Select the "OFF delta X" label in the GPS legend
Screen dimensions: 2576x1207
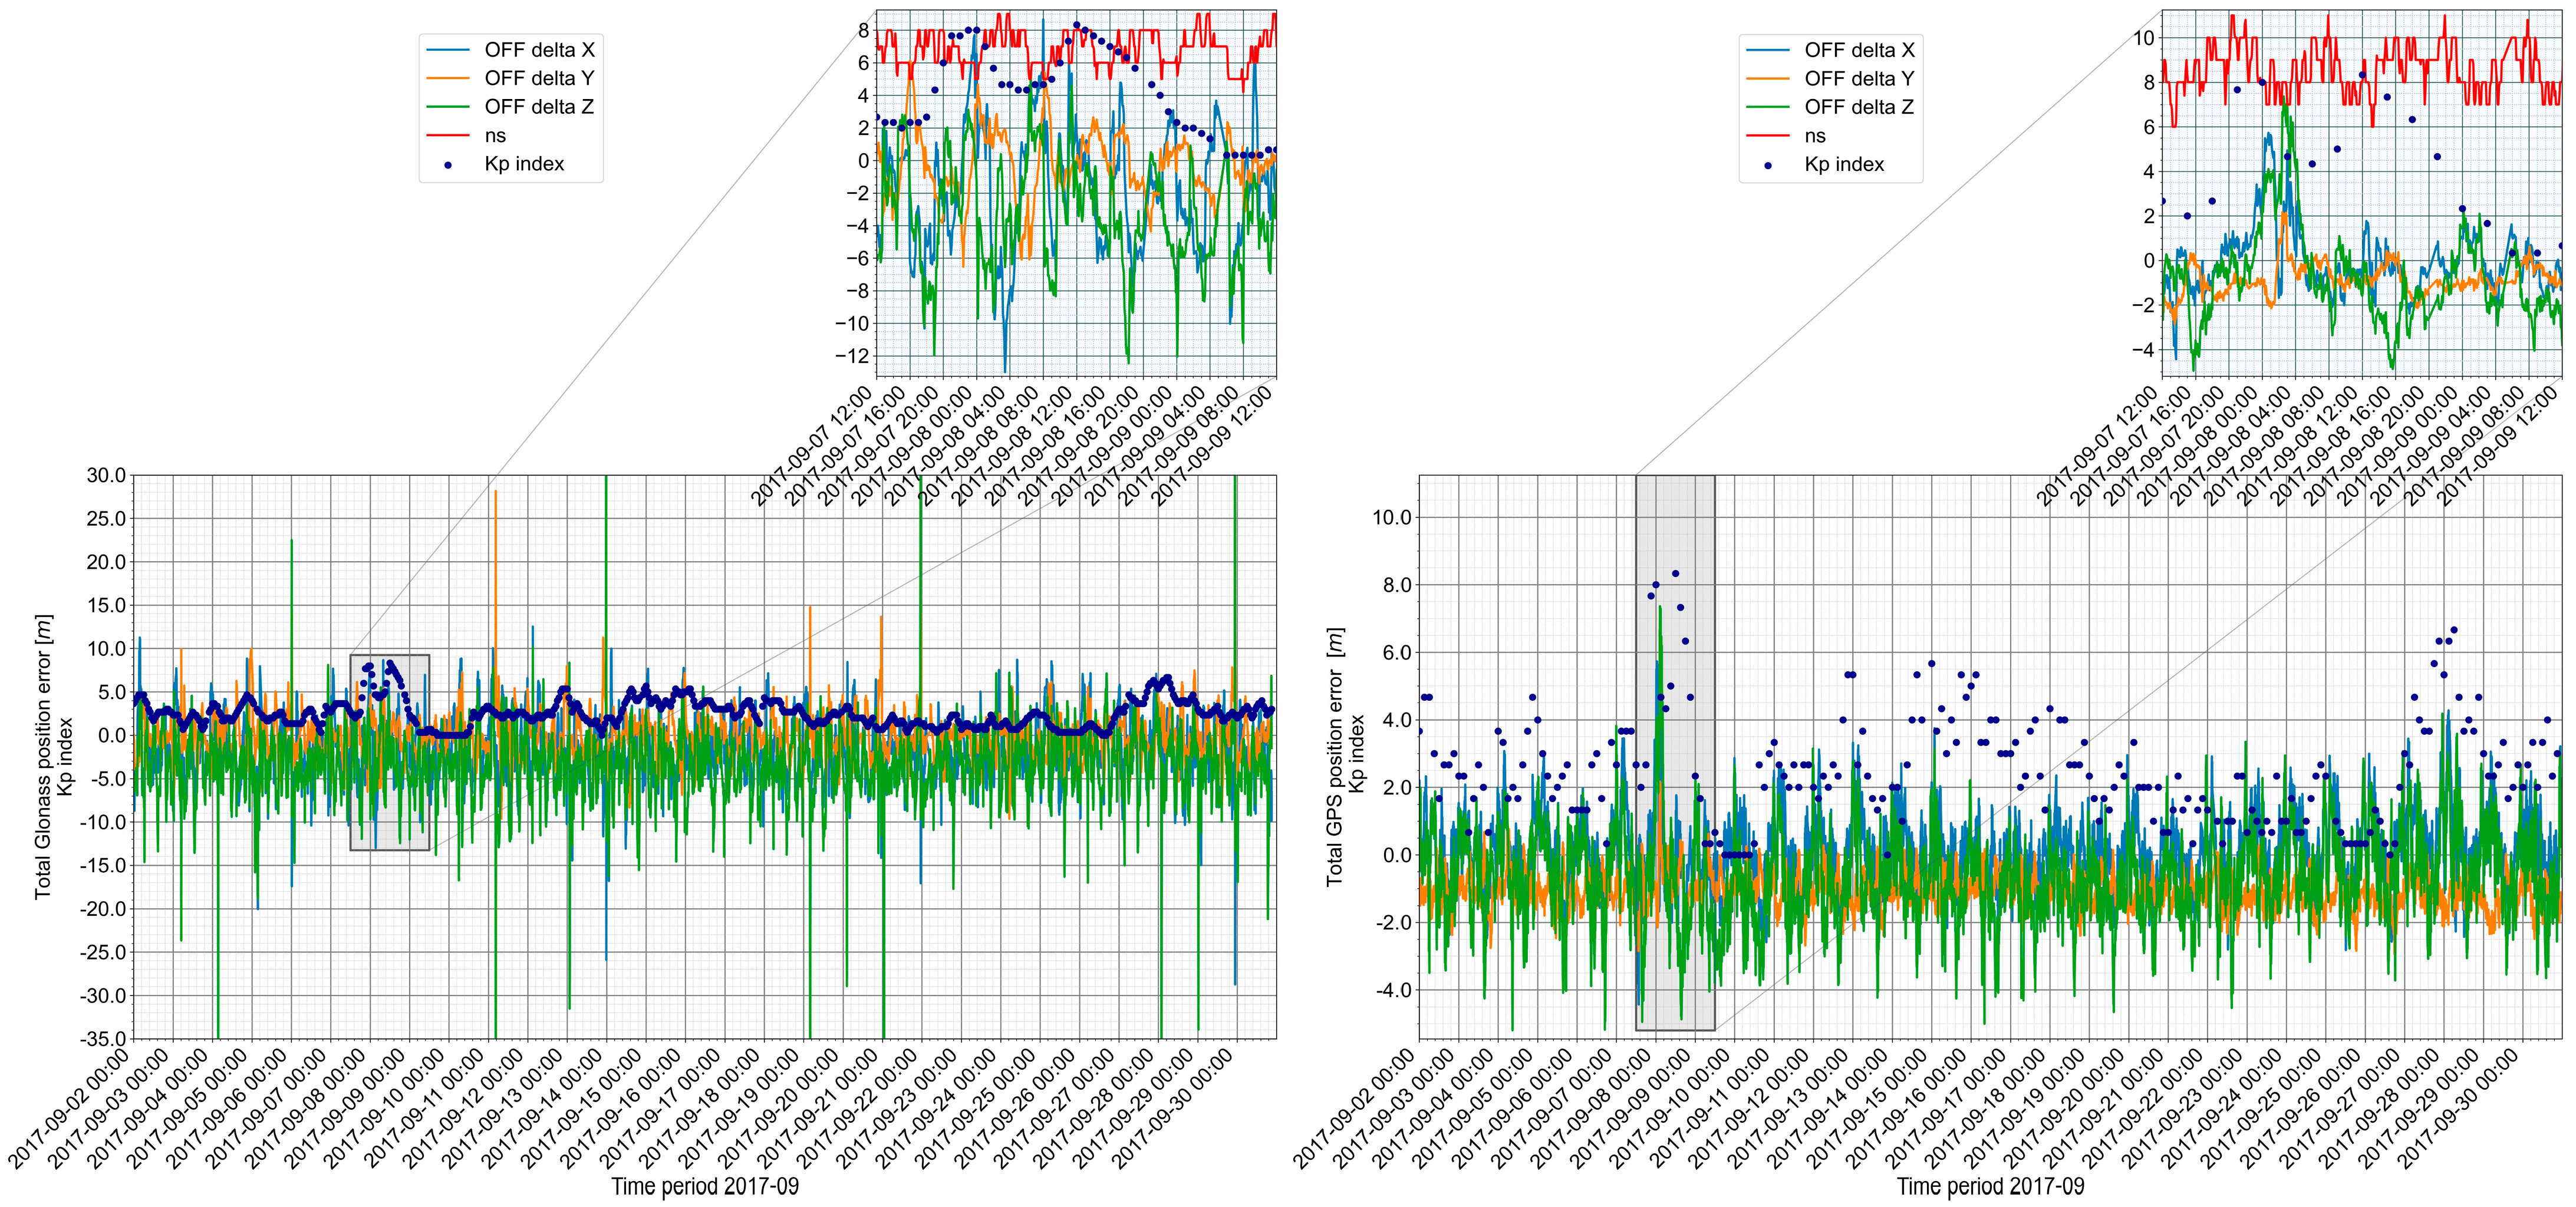click(1859, 50)
